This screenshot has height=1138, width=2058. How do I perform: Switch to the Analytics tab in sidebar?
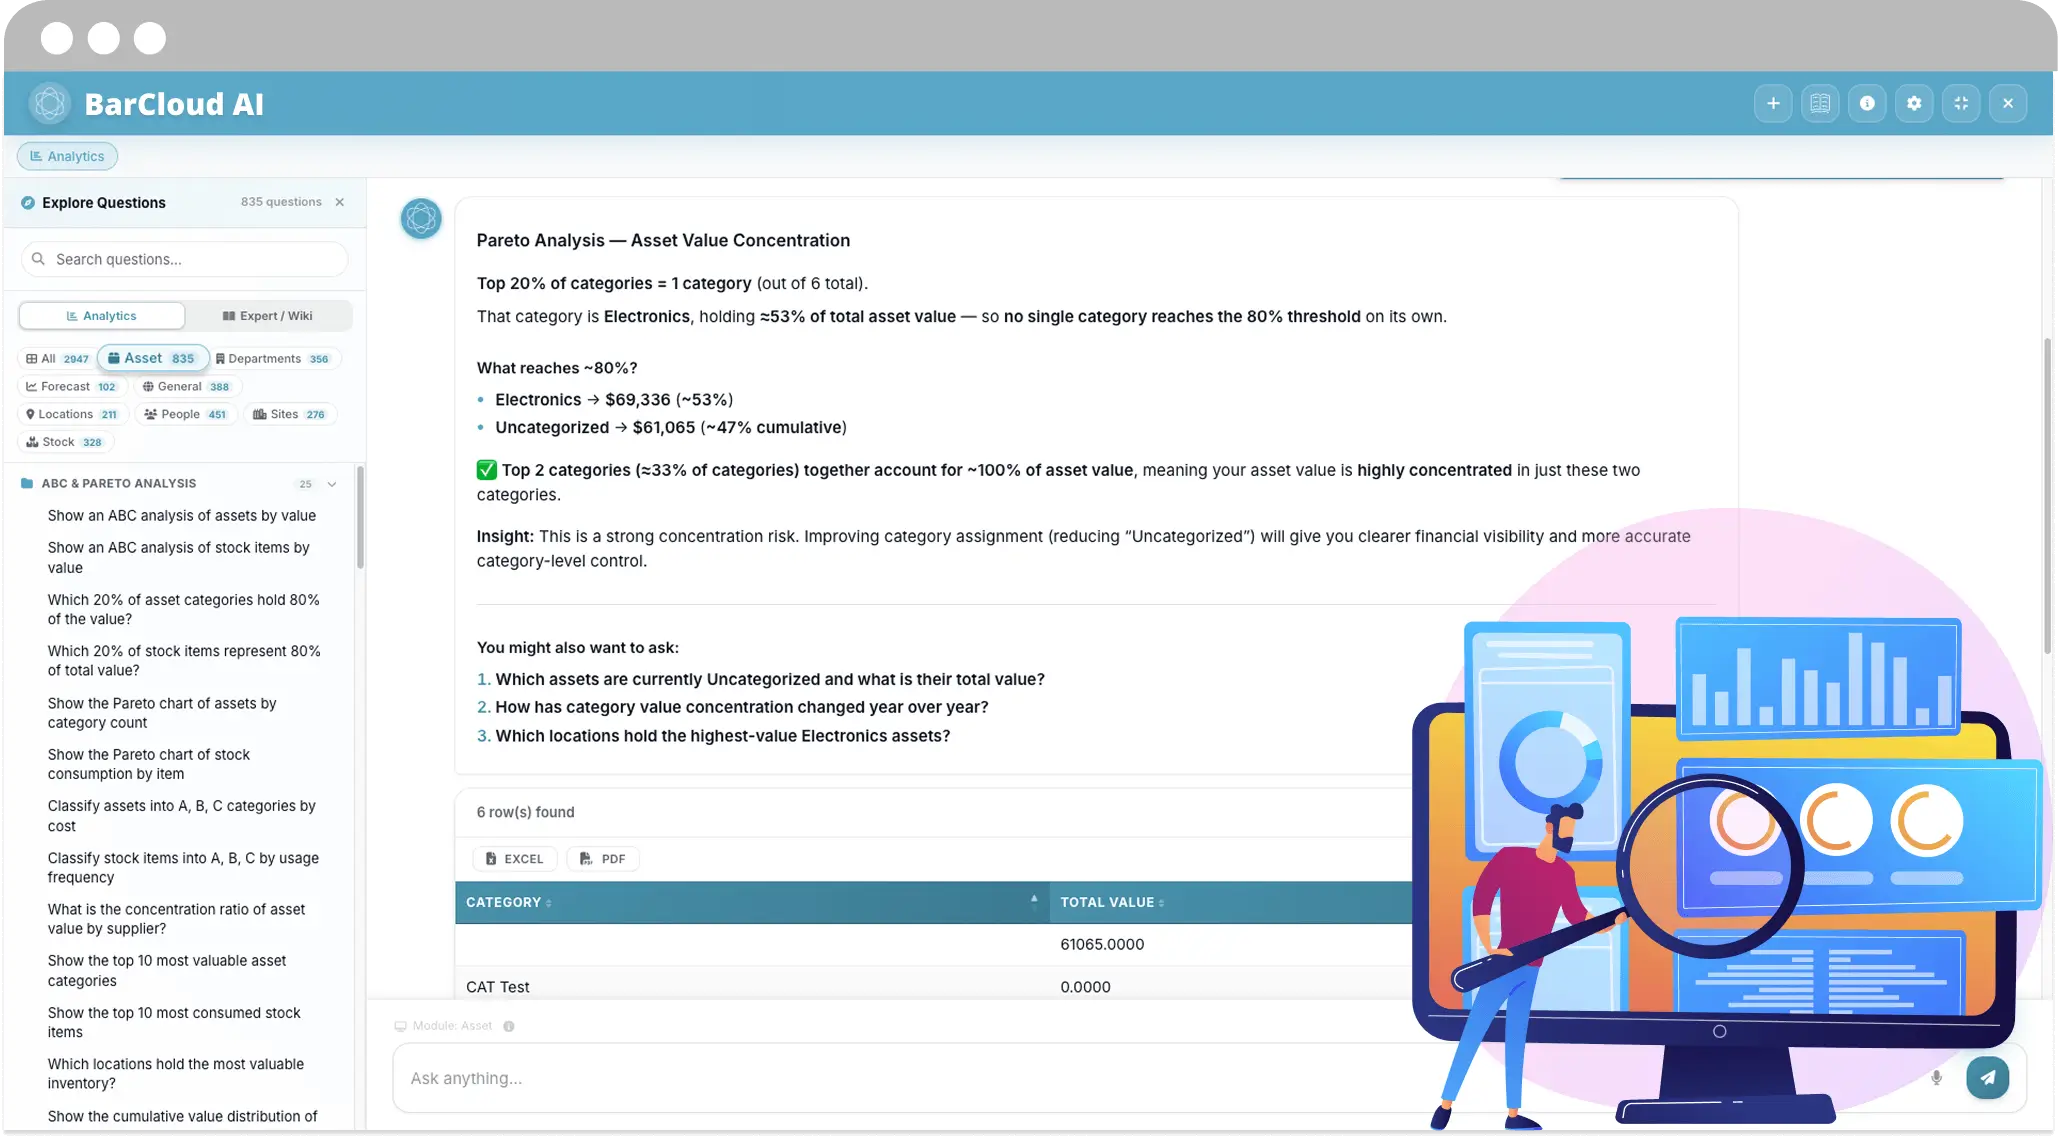(x=102, y=316)
